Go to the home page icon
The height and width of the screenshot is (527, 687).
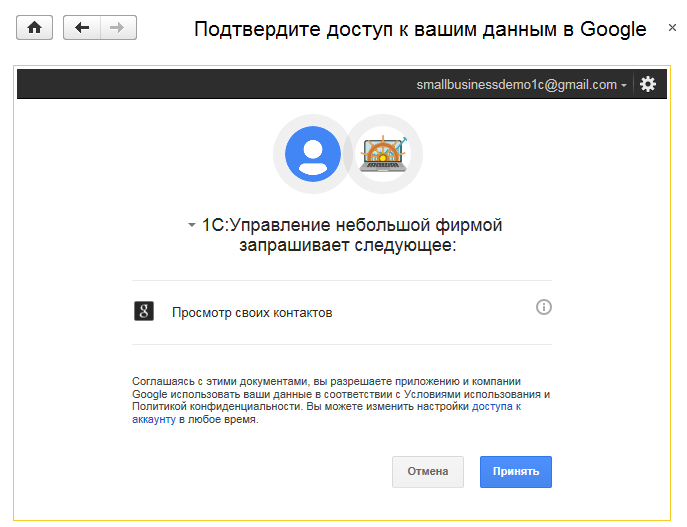coord(35,28)
